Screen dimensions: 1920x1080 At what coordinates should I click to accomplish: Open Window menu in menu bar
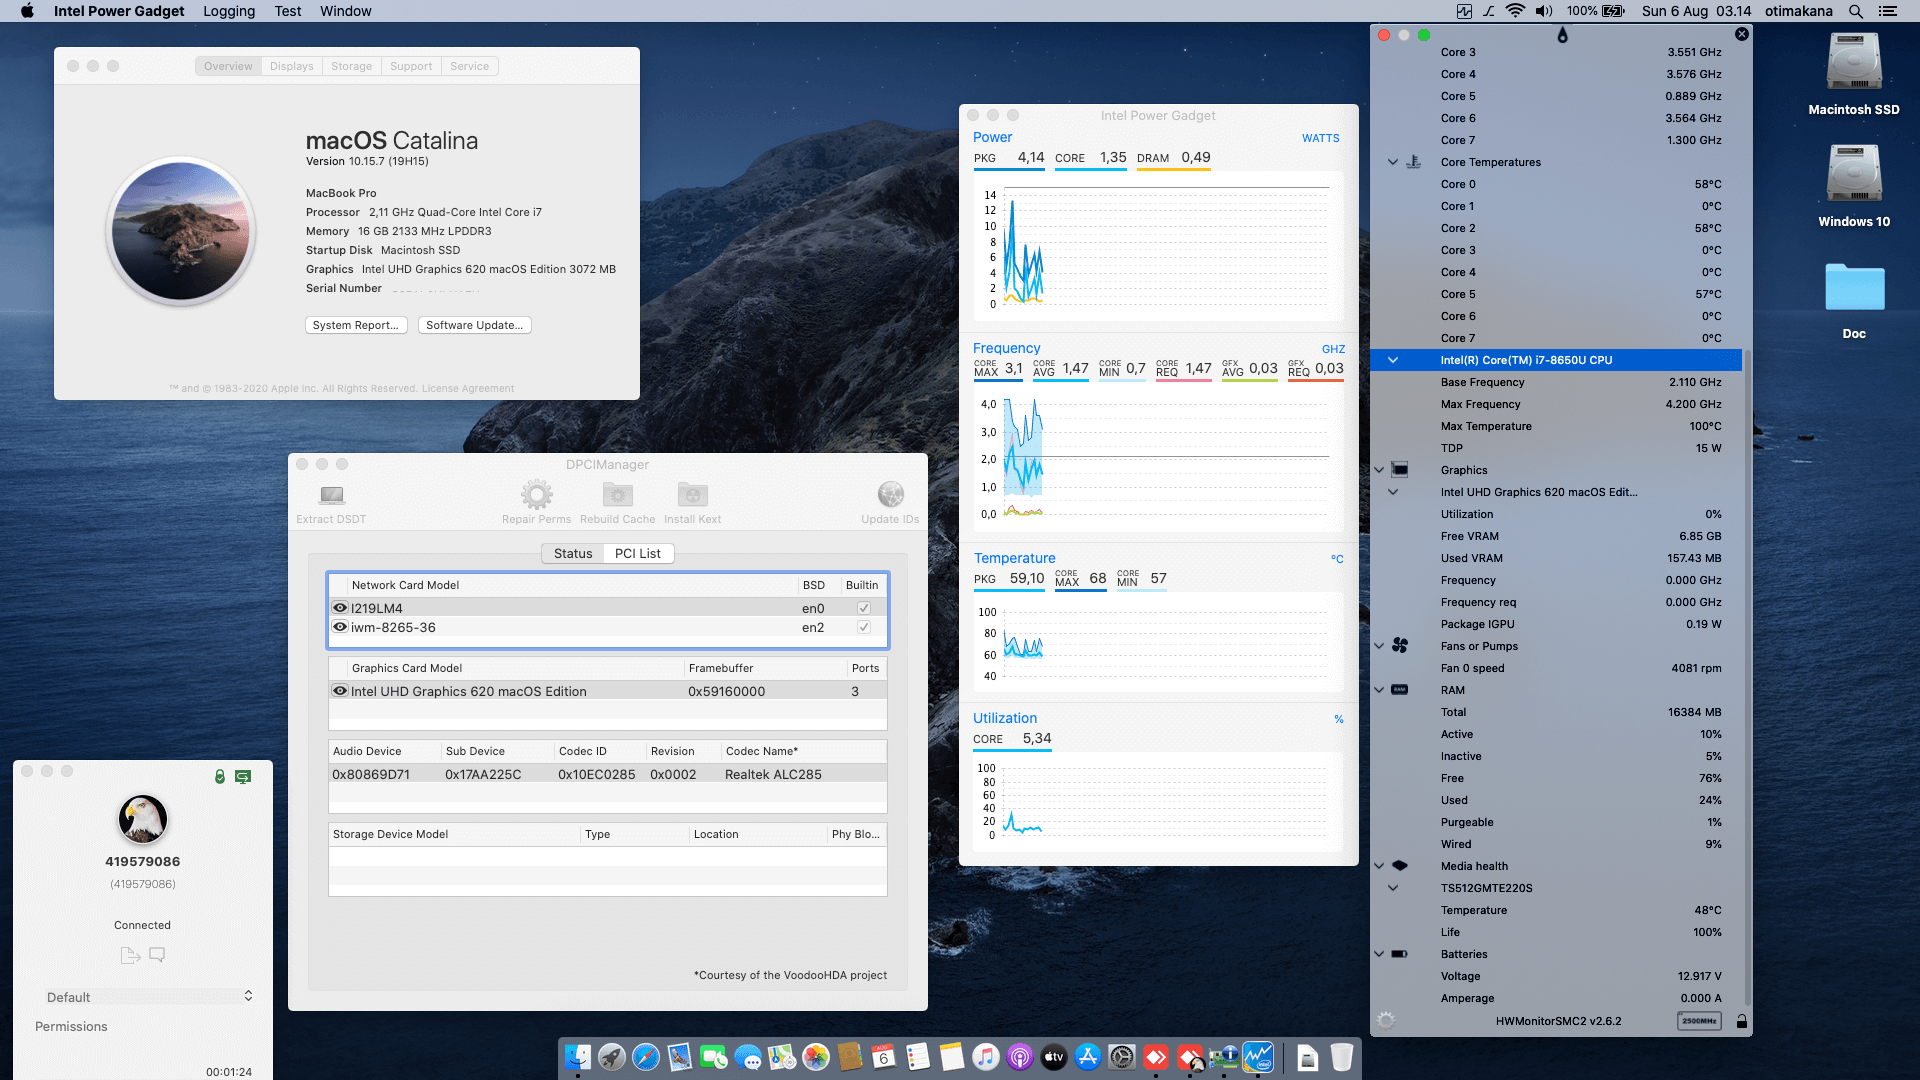pos(346,11)
